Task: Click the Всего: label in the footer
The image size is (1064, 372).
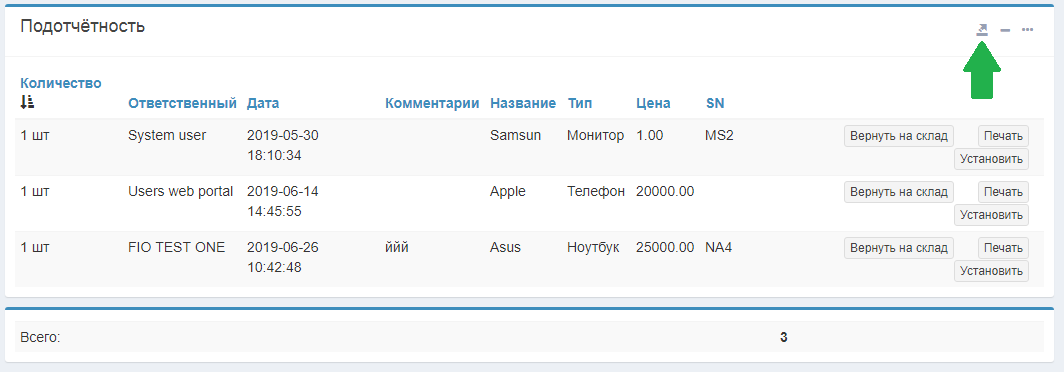Action: click(x=41, y=337)
